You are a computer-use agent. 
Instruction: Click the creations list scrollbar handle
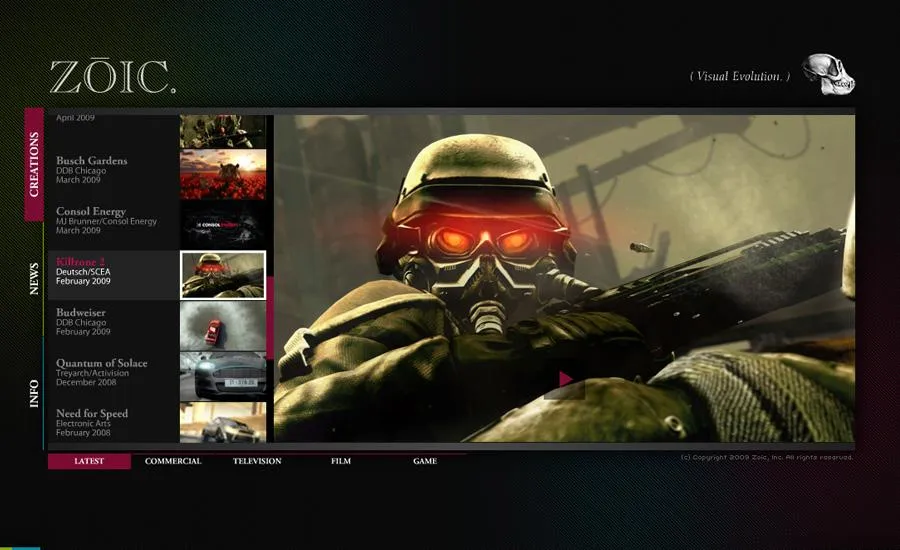pyautogui.click(x=270, y=318)
